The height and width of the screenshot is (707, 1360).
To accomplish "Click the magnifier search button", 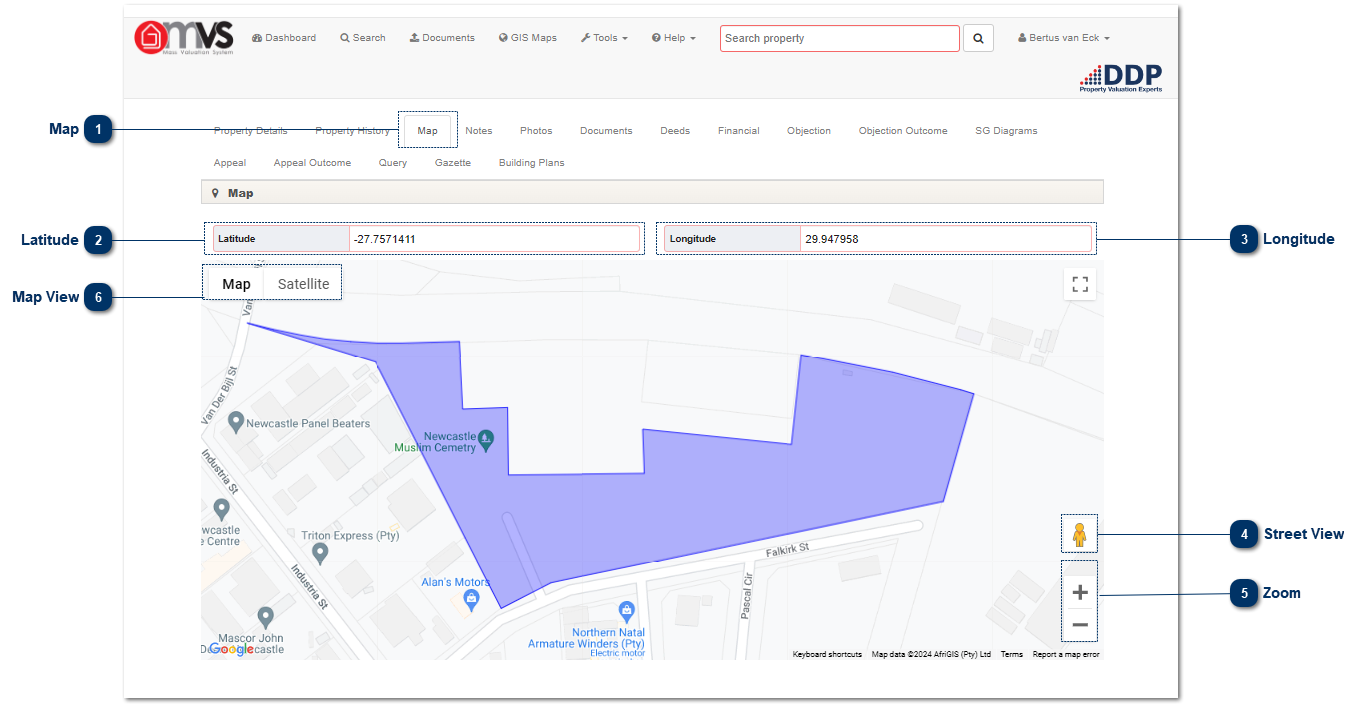I will point(978,38).
